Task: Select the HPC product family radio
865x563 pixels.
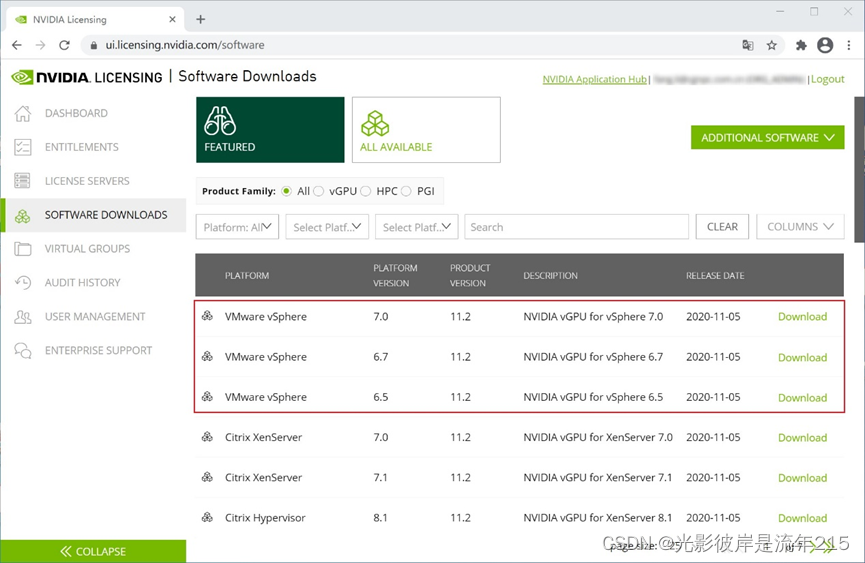Action: [x=366, y=191]
